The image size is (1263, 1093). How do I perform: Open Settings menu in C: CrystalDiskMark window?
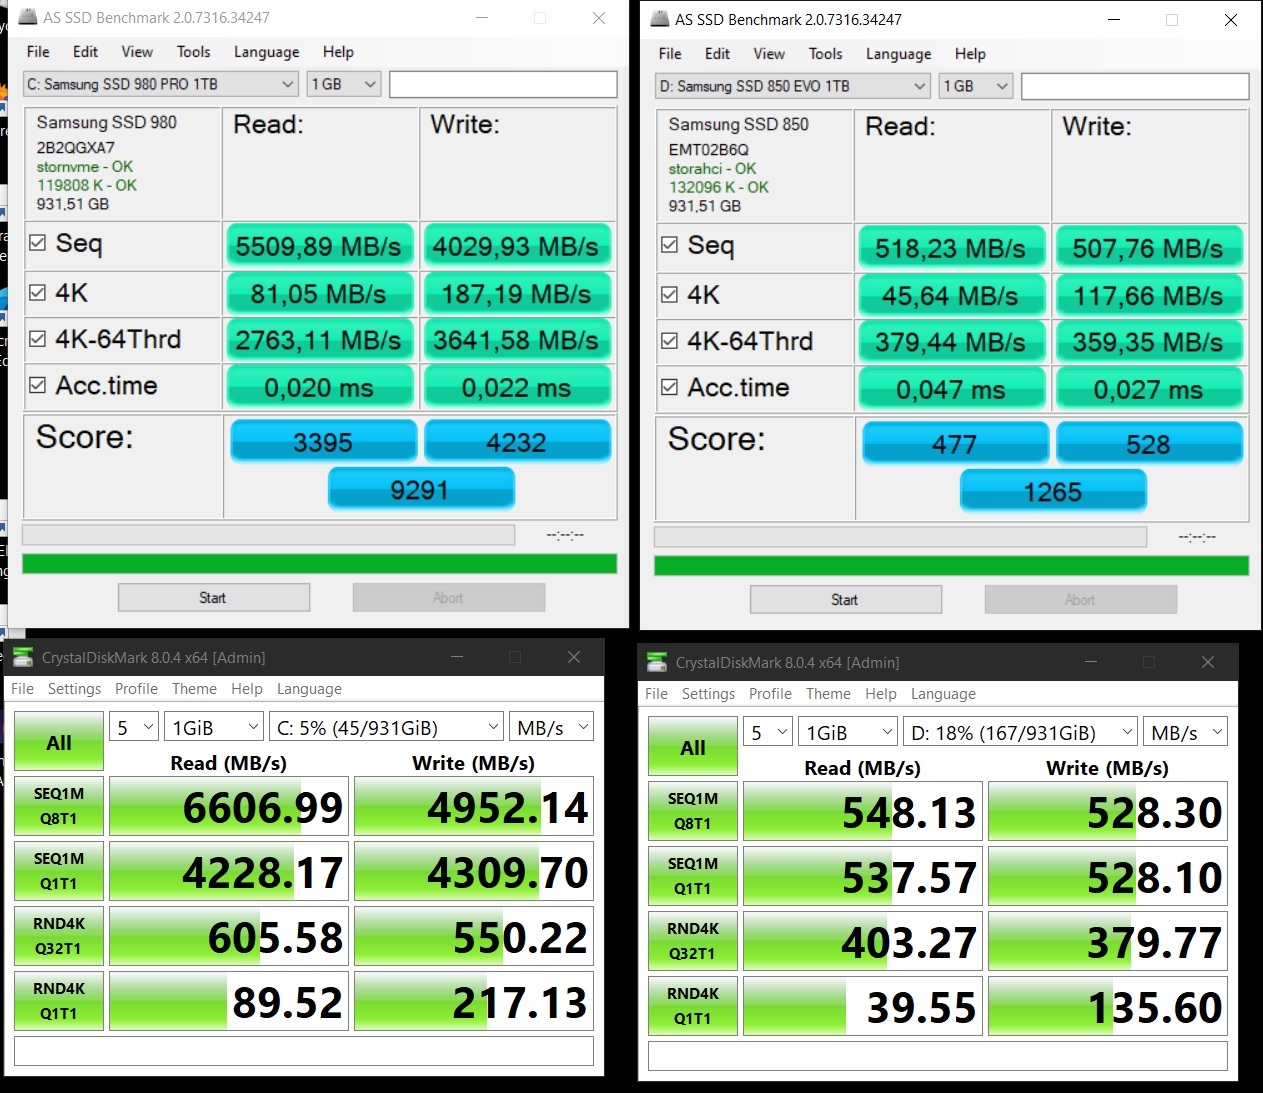(74, 689)
